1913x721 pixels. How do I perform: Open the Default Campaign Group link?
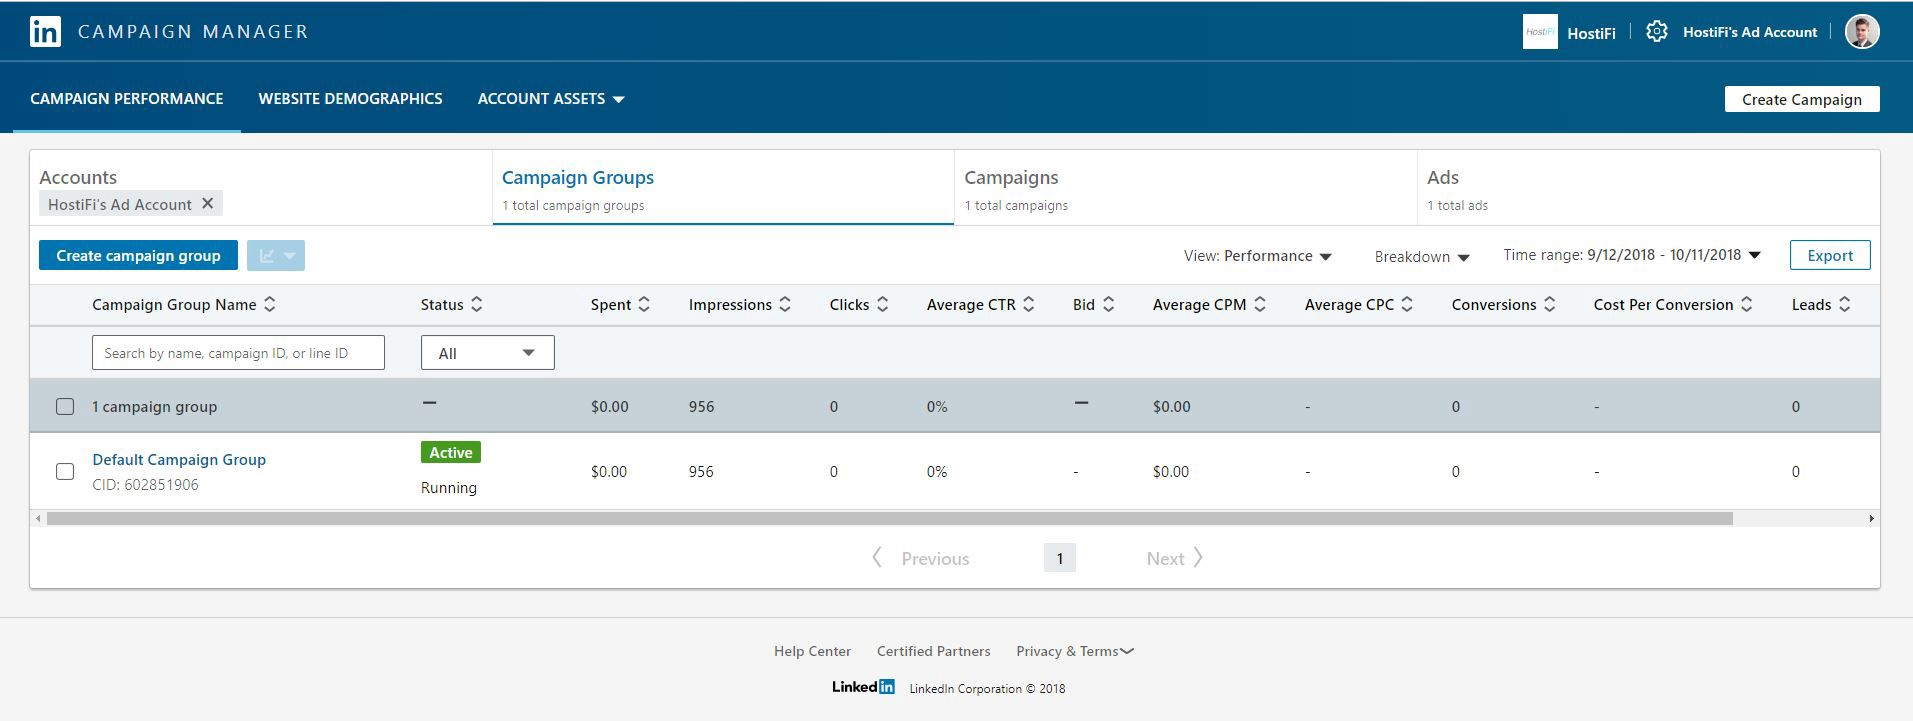(x=179, y=460)
